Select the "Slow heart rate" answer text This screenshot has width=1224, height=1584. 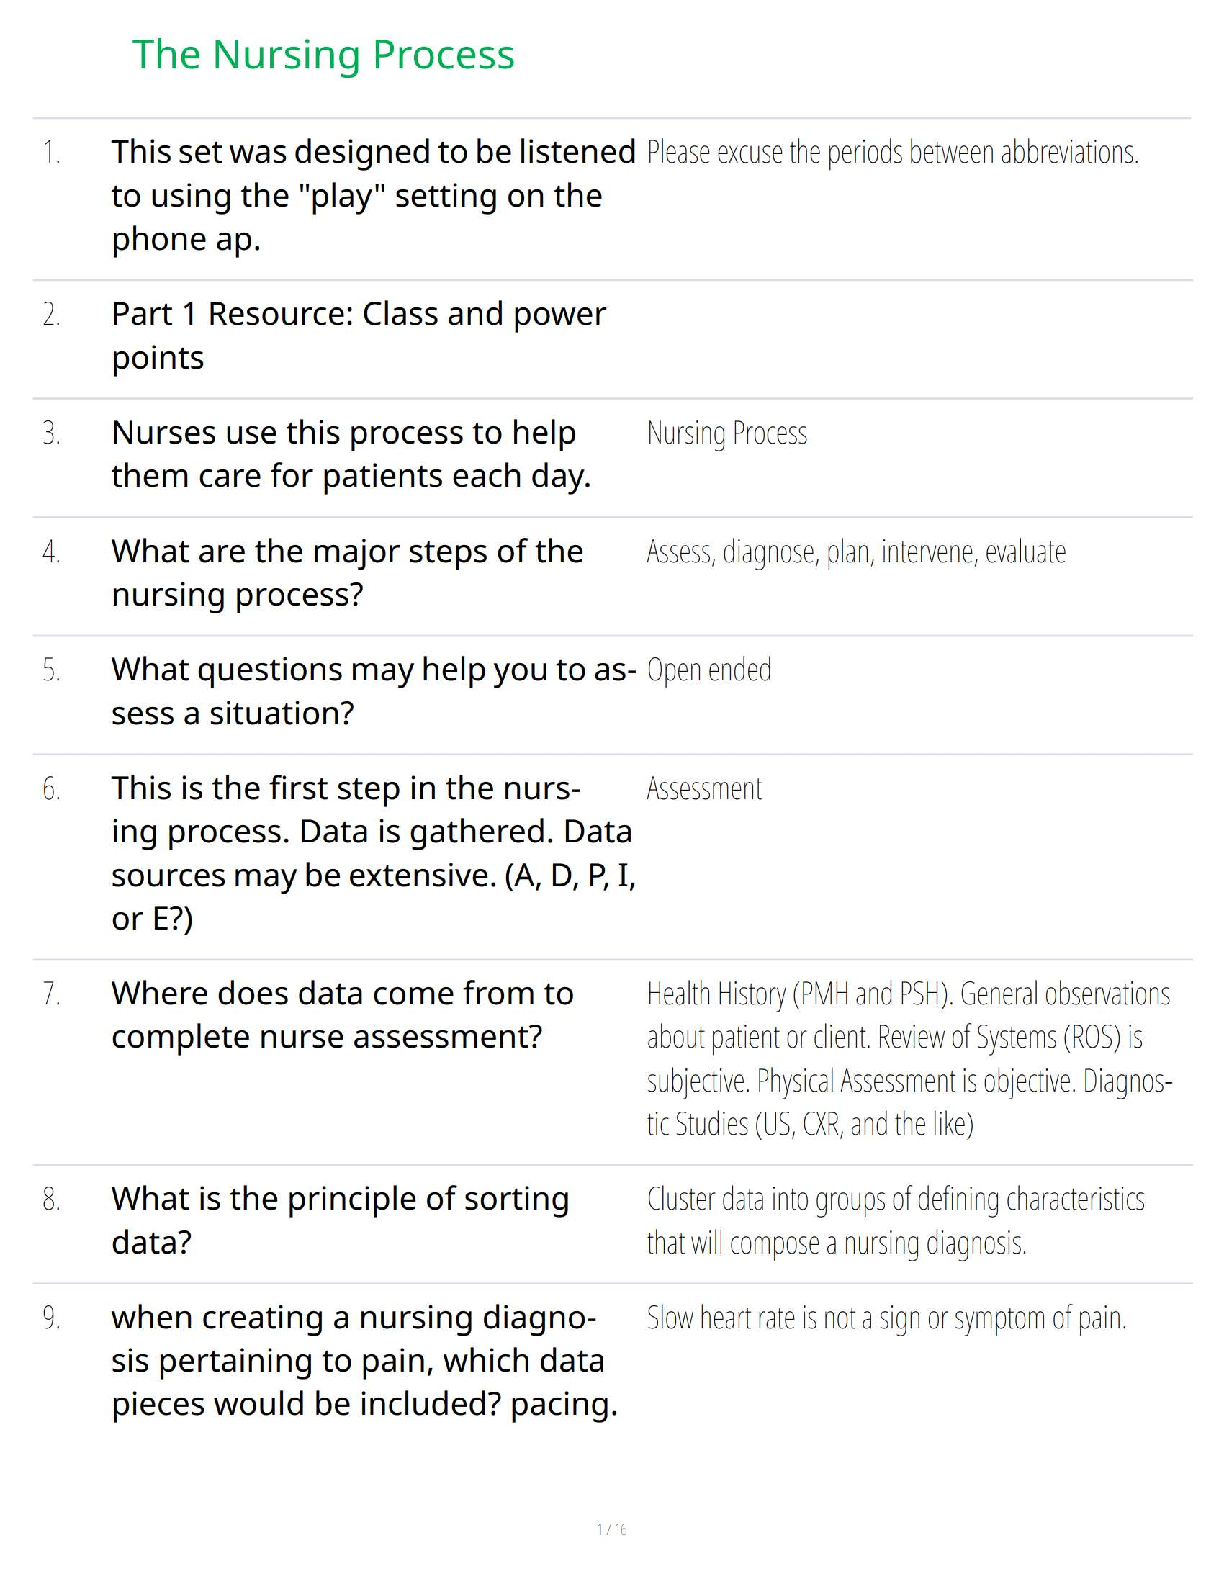pyautogui.click(x=886, y=1318)
